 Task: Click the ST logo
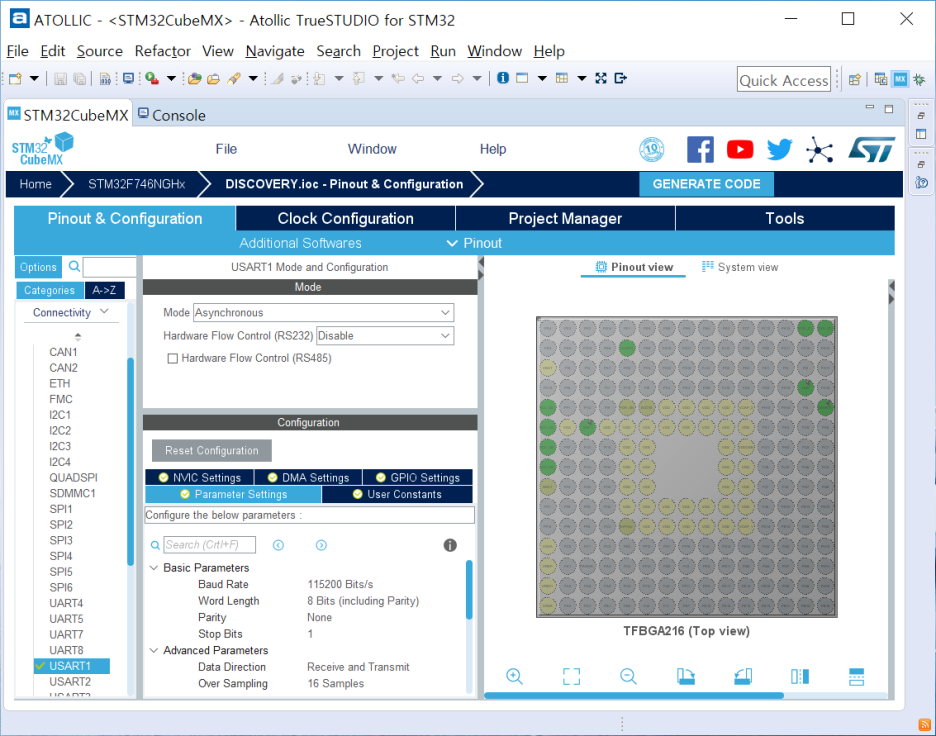[872, 149]
